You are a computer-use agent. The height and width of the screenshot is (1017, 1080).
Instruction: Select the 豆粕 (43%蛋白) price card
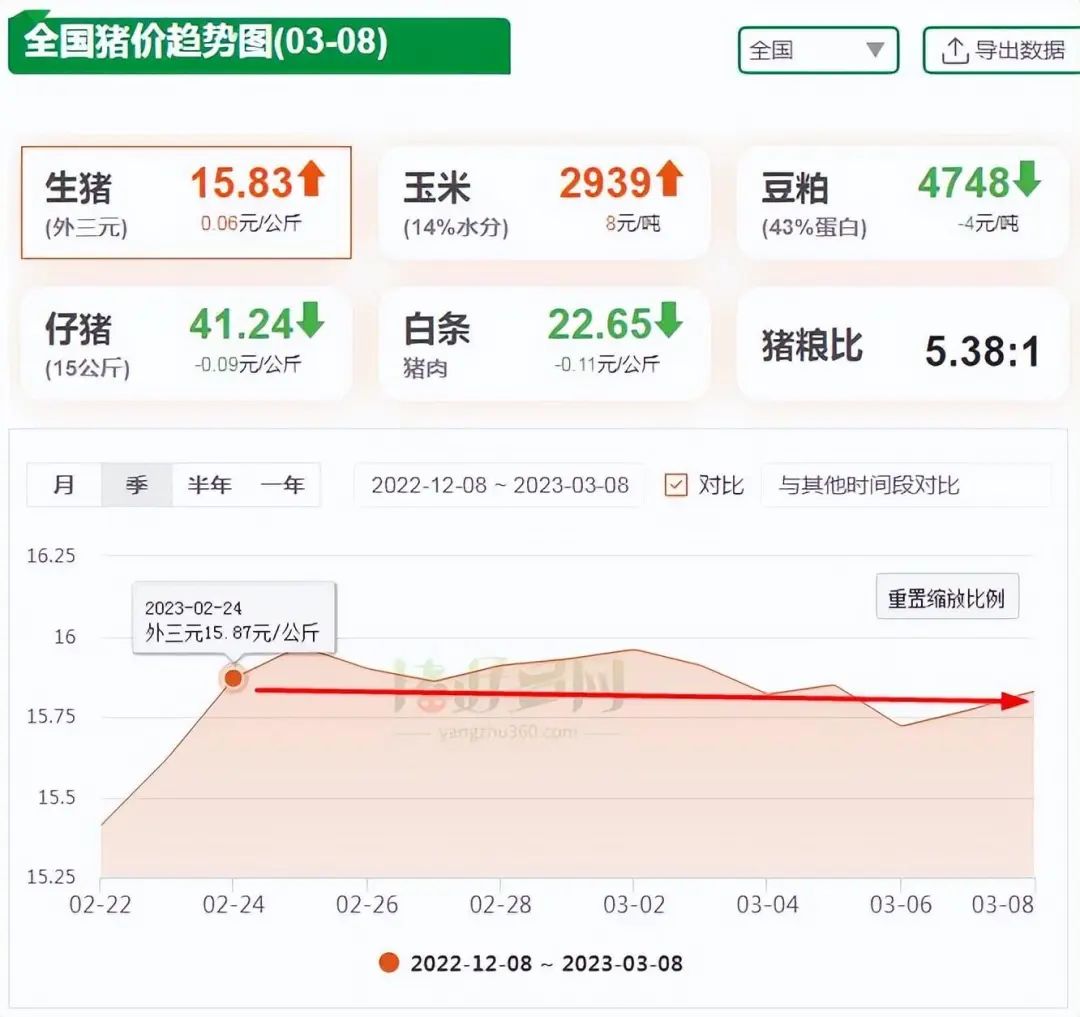(x=902, y=202)
